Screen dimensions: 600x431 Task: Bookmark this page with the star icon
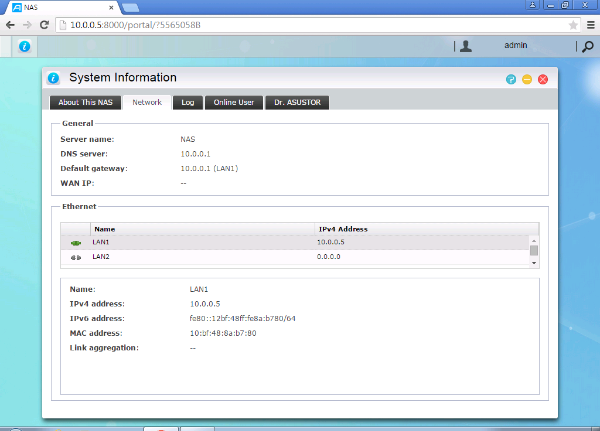tap(573, 25)
